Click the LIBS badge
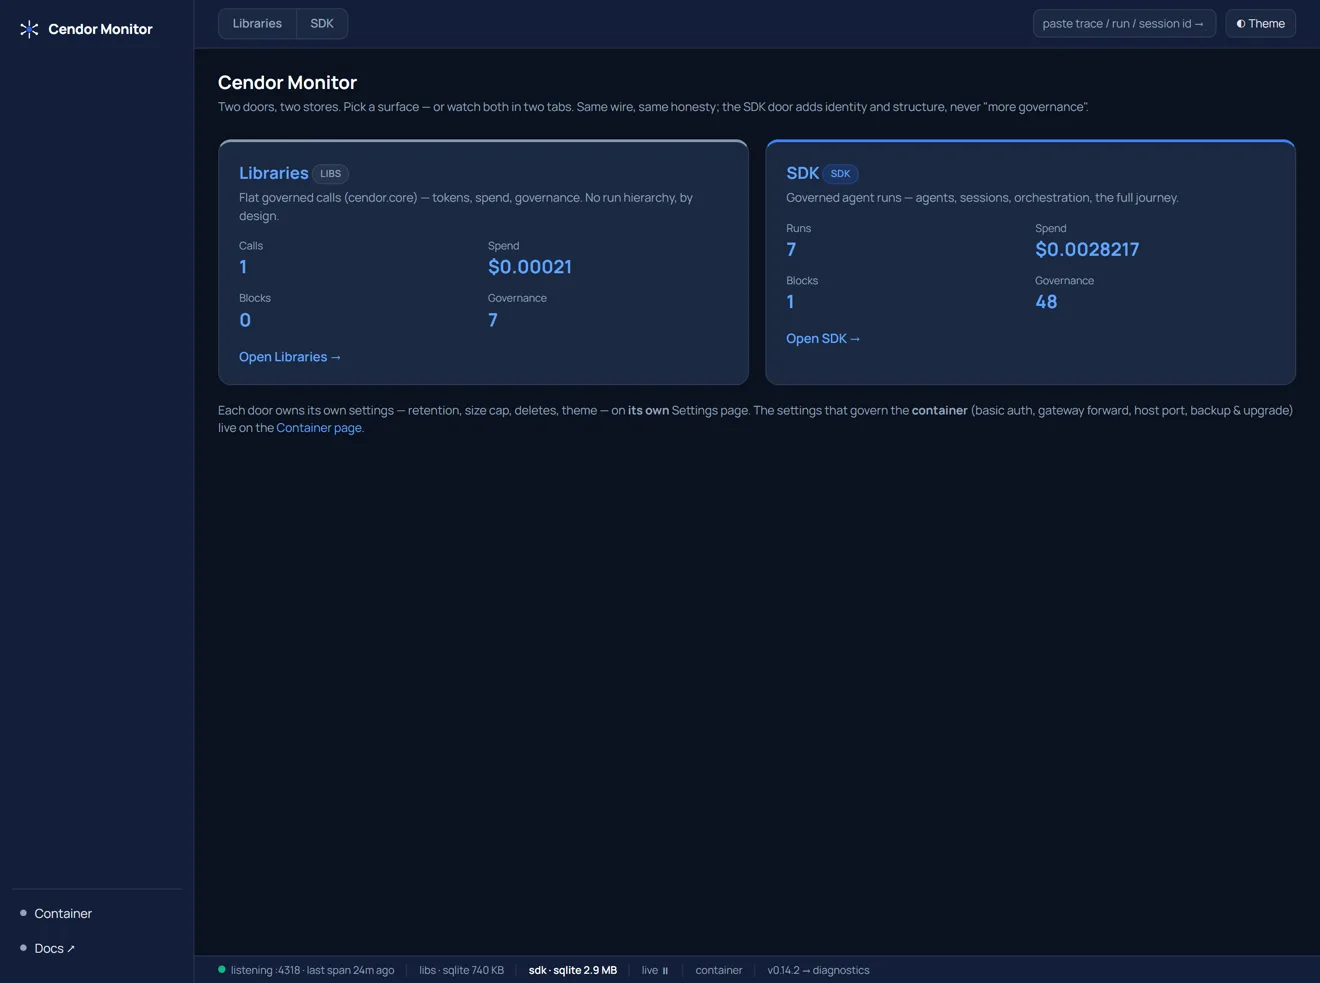The height and width of the screenshot is (983, 1320). 330,173
